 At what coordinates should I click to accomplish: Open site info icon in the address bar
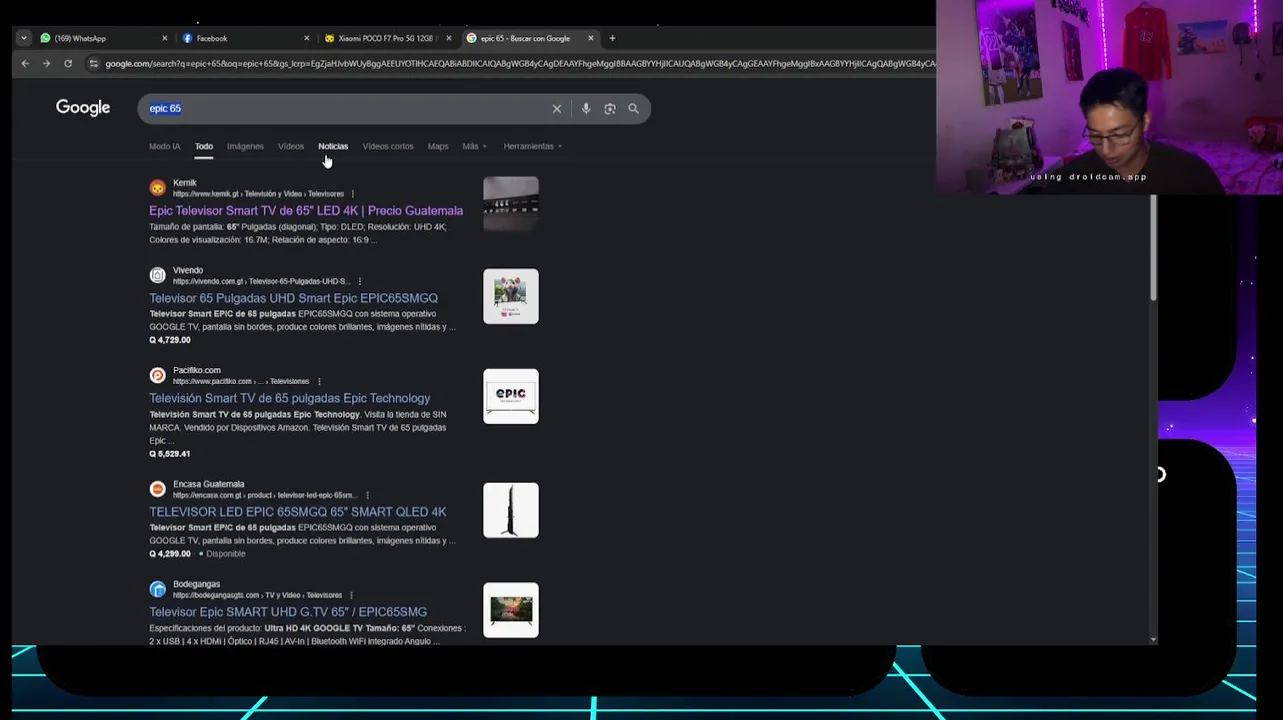(x=93, y=64)
